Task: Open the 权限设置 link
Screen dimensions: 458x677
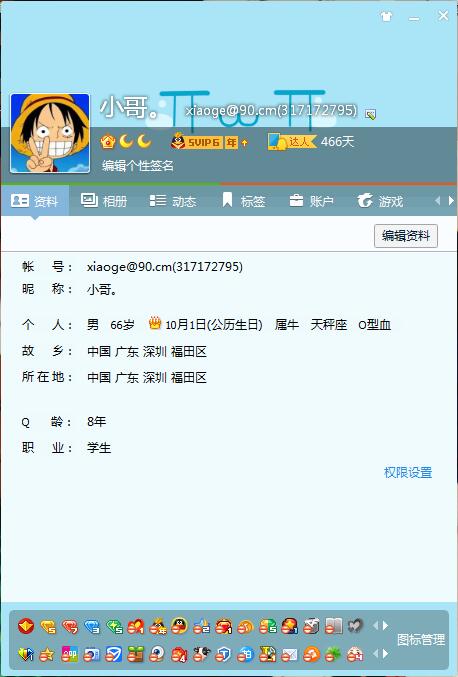Action: point(408,472)
